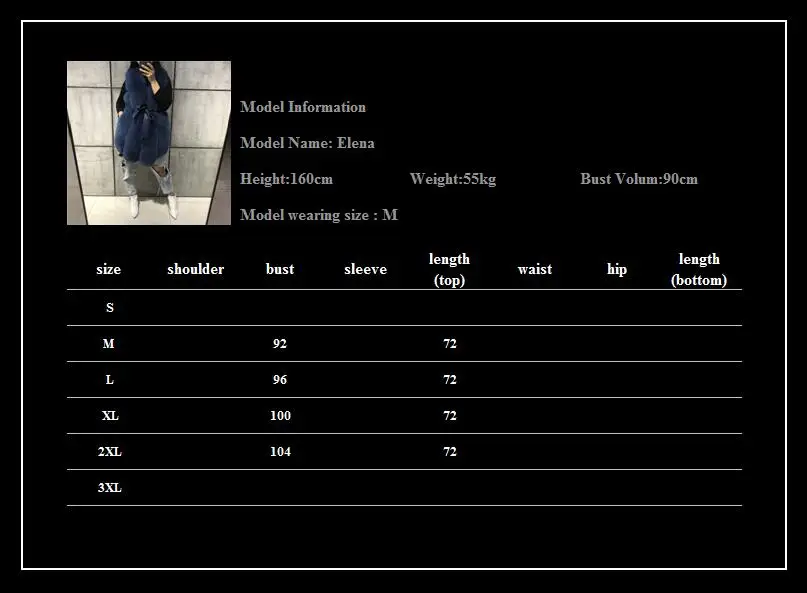Click the 'hip' column header

[617, 269]
